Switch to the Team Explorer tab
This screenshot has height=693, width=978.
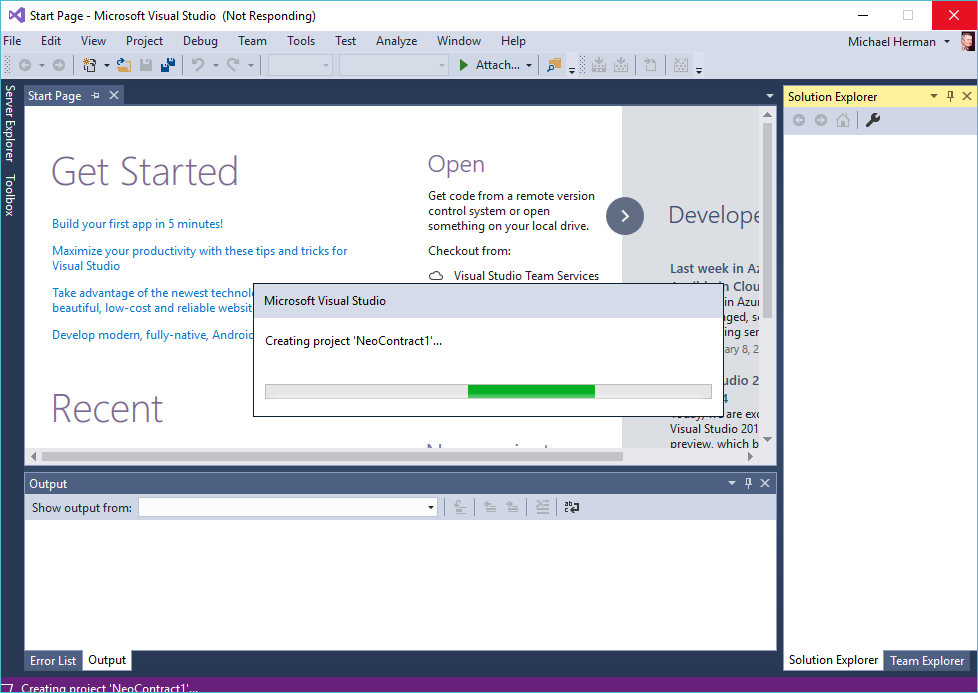pos(927,661)
